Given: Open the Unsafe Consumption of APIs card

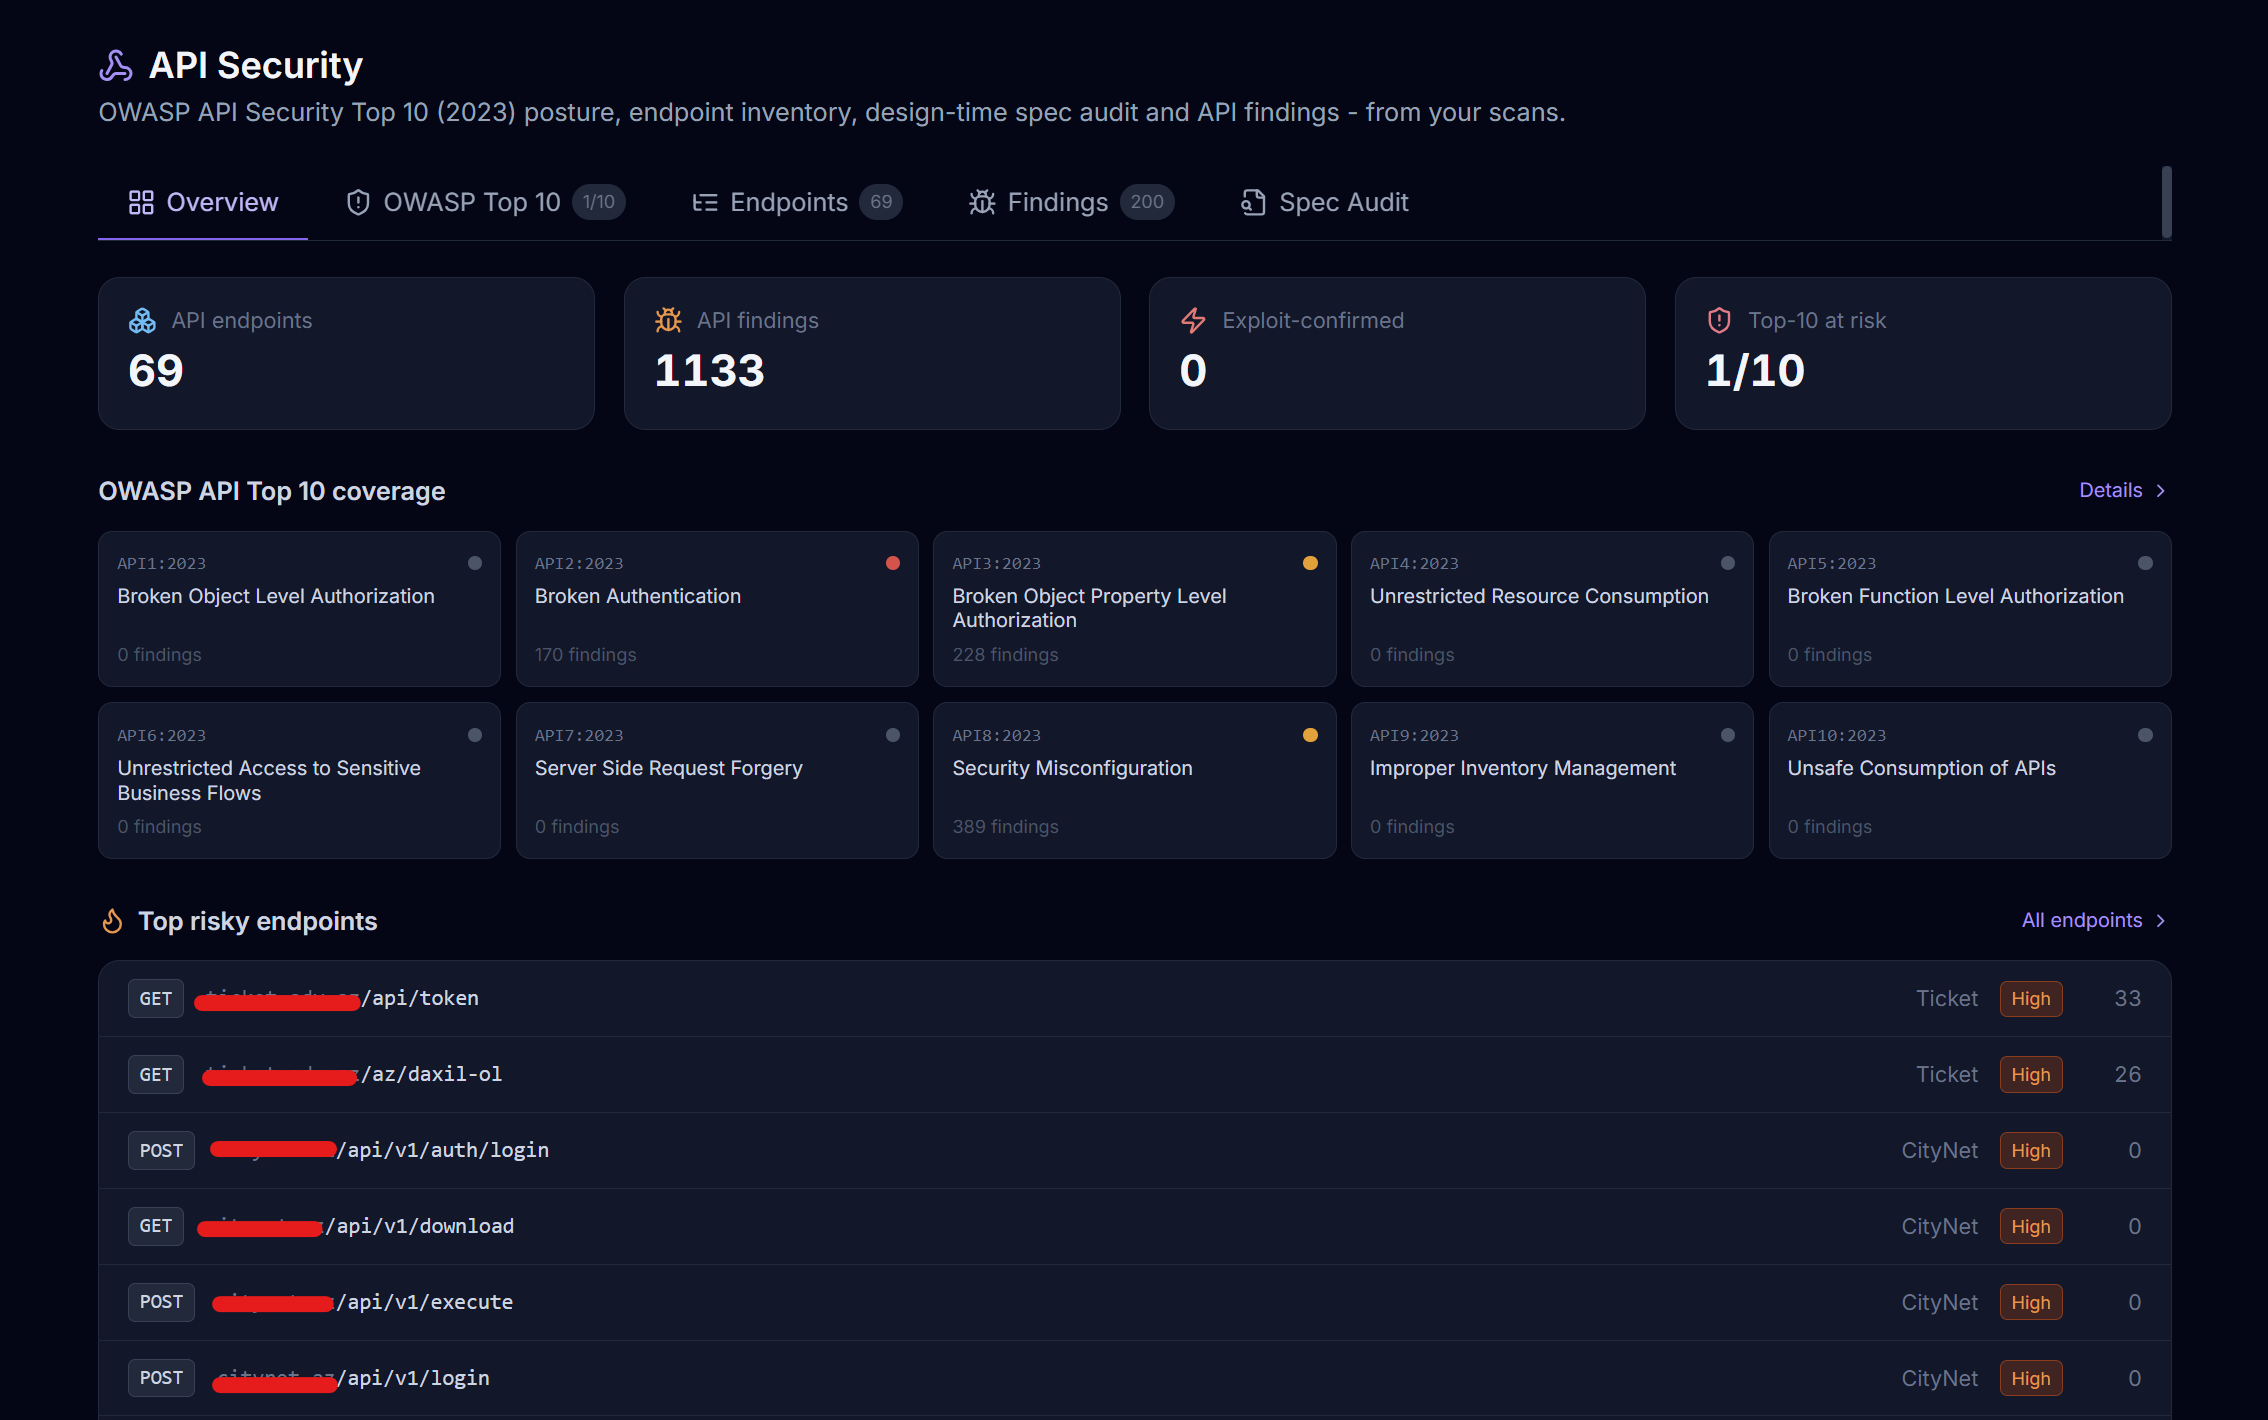Looking at the screenshot, I should 1970,781.
